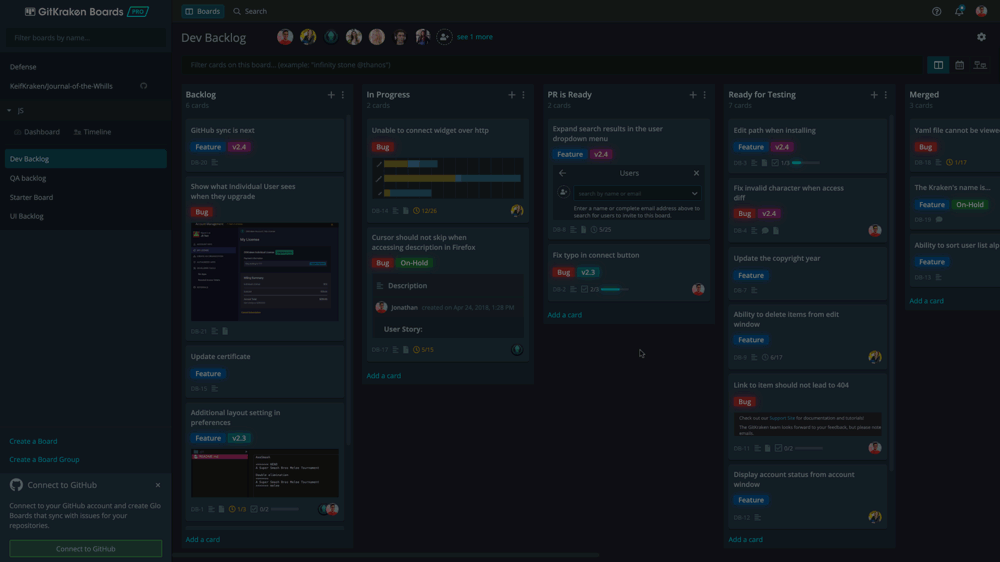The height and width of the screenshot is (562, 1000).
Task: Add a card to Backlog with plus
Action: (331, 95)
